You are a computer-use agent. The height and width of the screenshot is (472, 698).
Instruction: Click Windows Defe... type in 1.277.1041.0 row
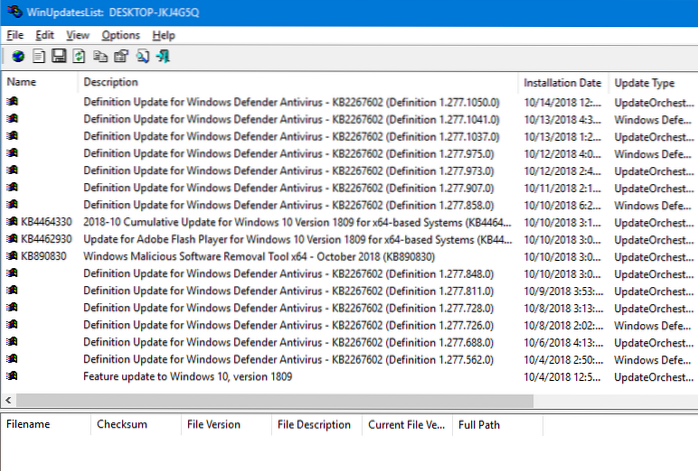[653, 120]
